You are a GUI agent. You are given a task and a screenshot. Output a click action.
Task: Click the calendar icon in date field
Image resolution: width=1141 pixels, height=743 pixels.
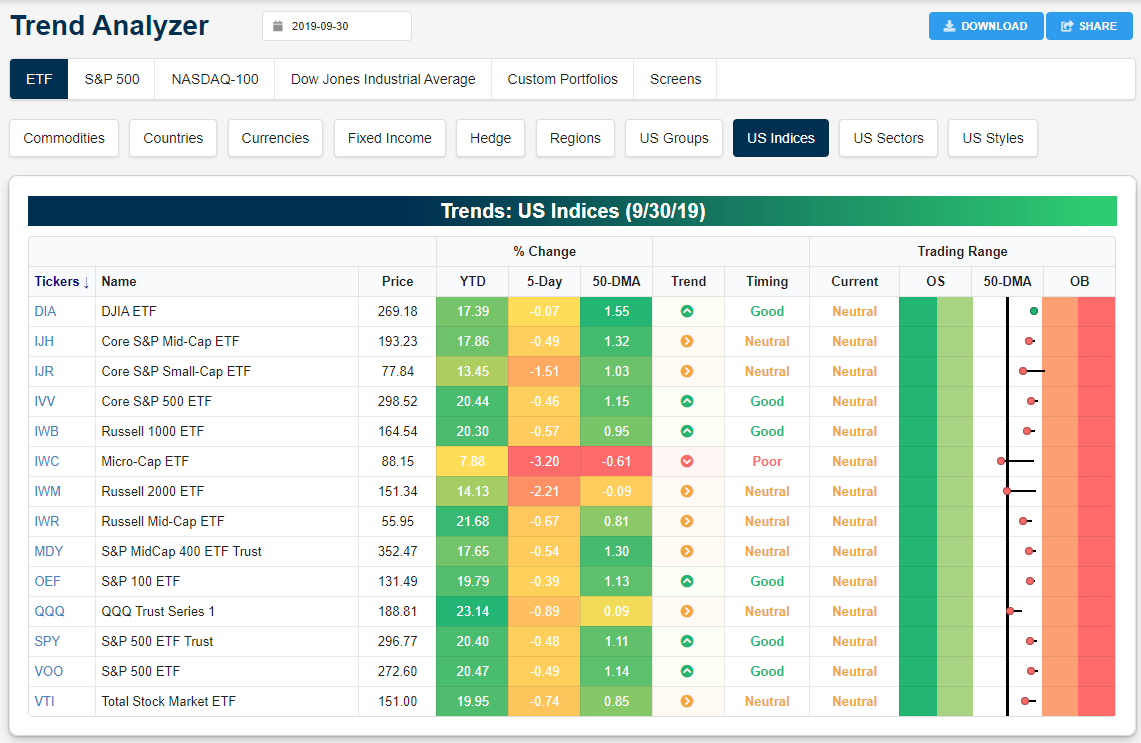tap(278, 27)
